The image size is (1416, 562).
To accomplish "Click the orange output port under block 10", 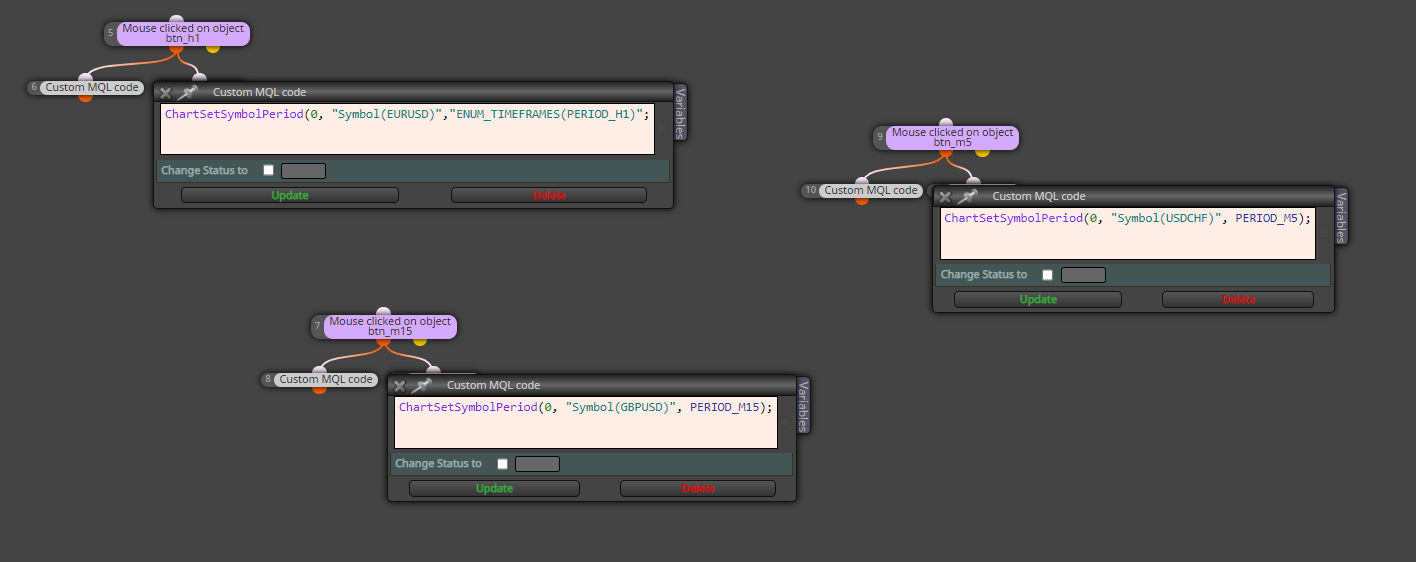I will point(862,200).
